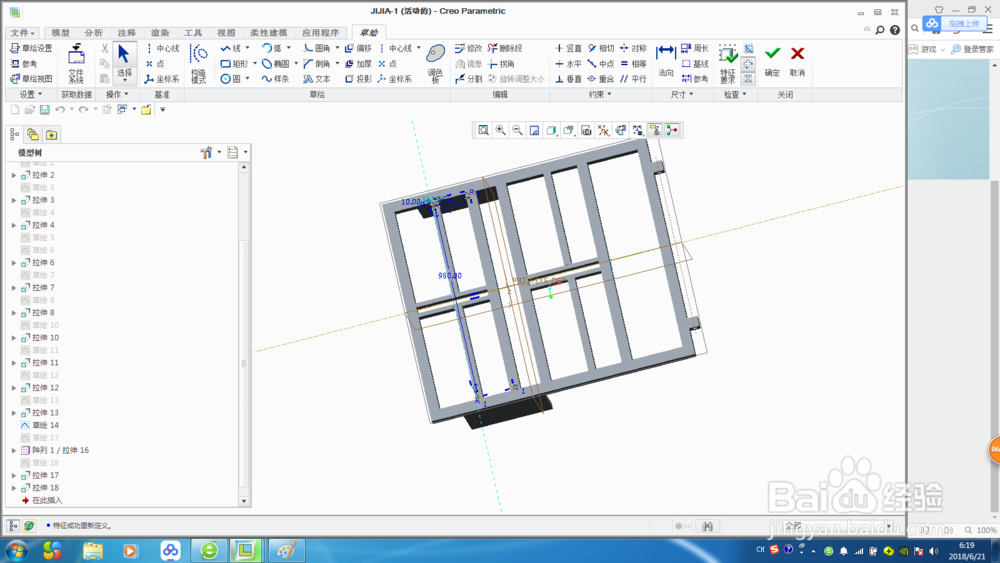Screen dimensions: 1000x563
Task: Apply the 水平 (Horizontal) constraint
Action: tap(568, 64)
